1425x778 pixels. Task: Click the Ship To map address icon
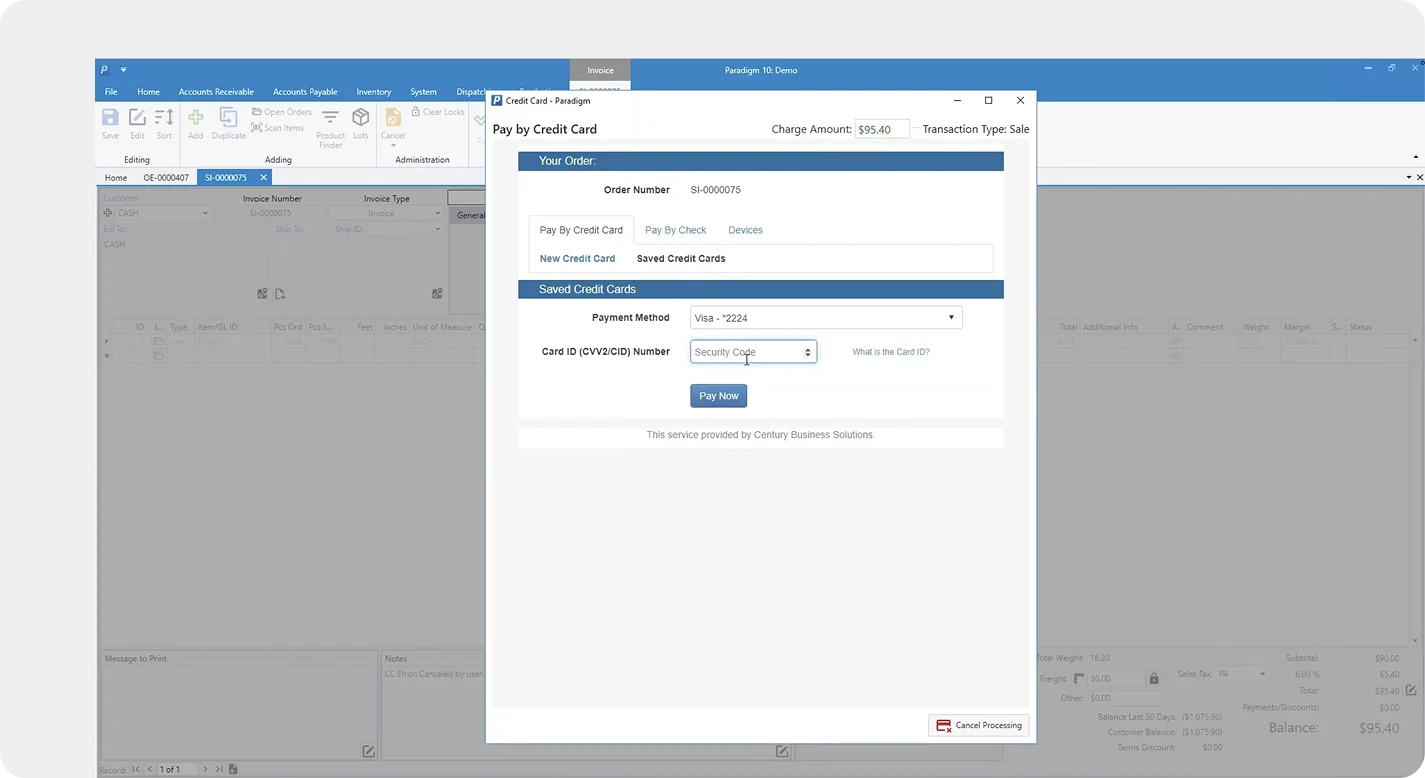pyautogui.click(x=437, y=294)
